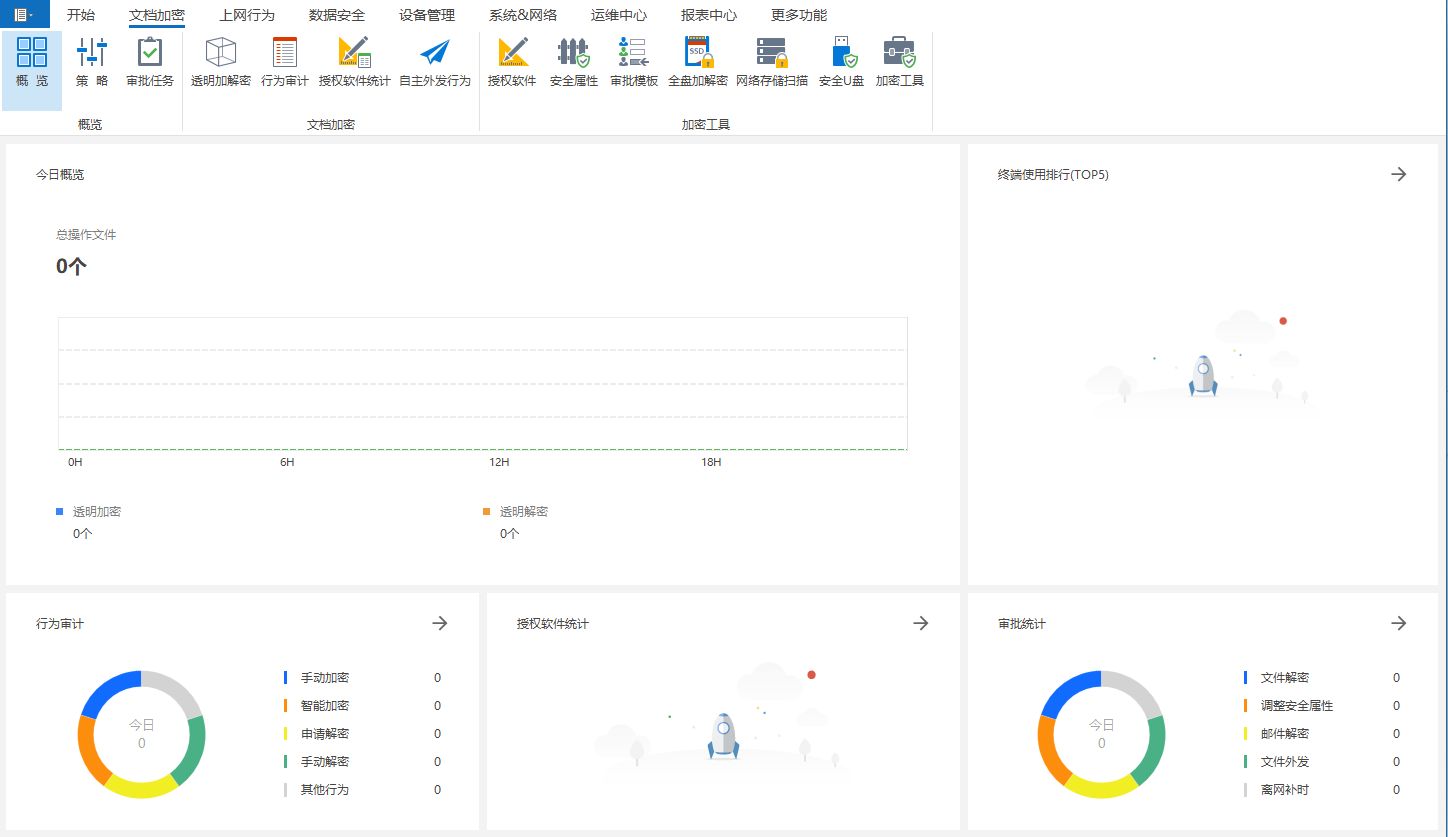Image resolution: width=1448 pixels, height=837 pixels.
Task: Switch to the 开始 tab
Action: pyautogui.click(x=81, y=15)
